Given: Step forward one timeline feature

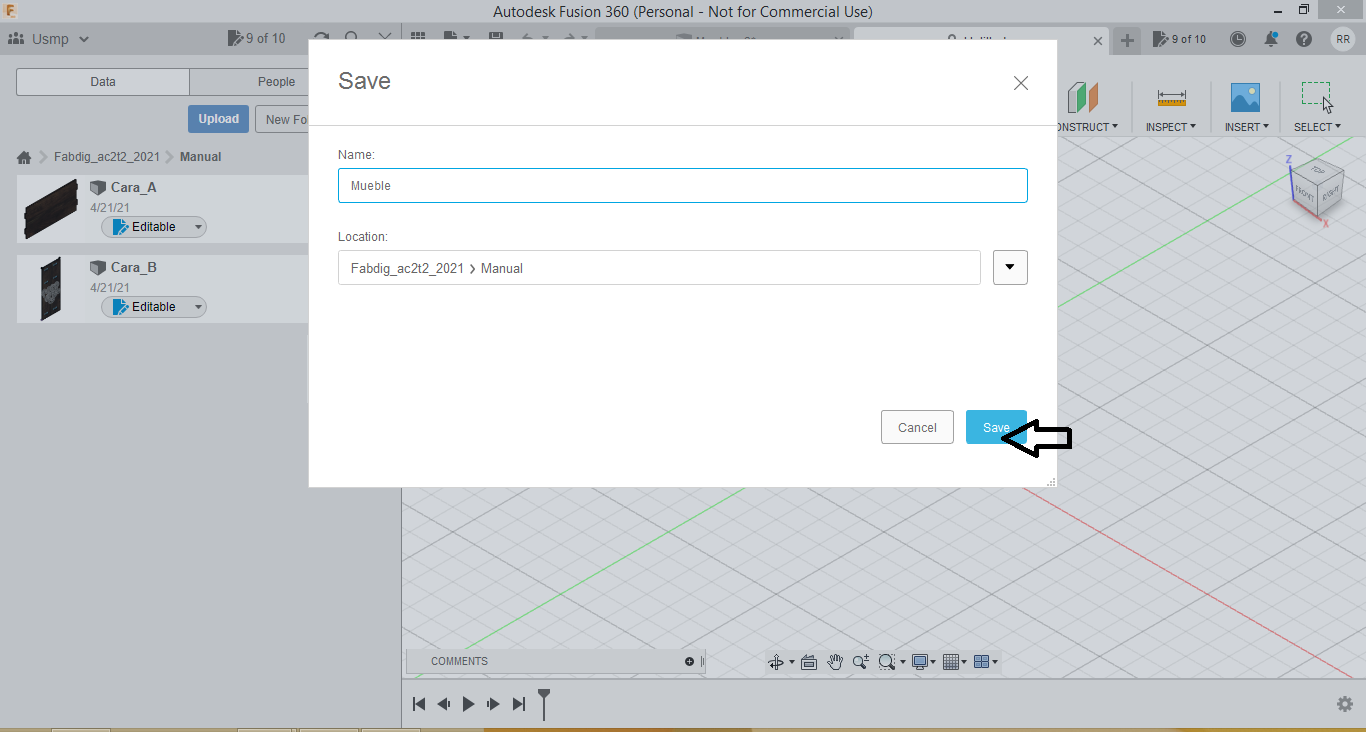Looking at the screenshot, I should tap(493, 704).
